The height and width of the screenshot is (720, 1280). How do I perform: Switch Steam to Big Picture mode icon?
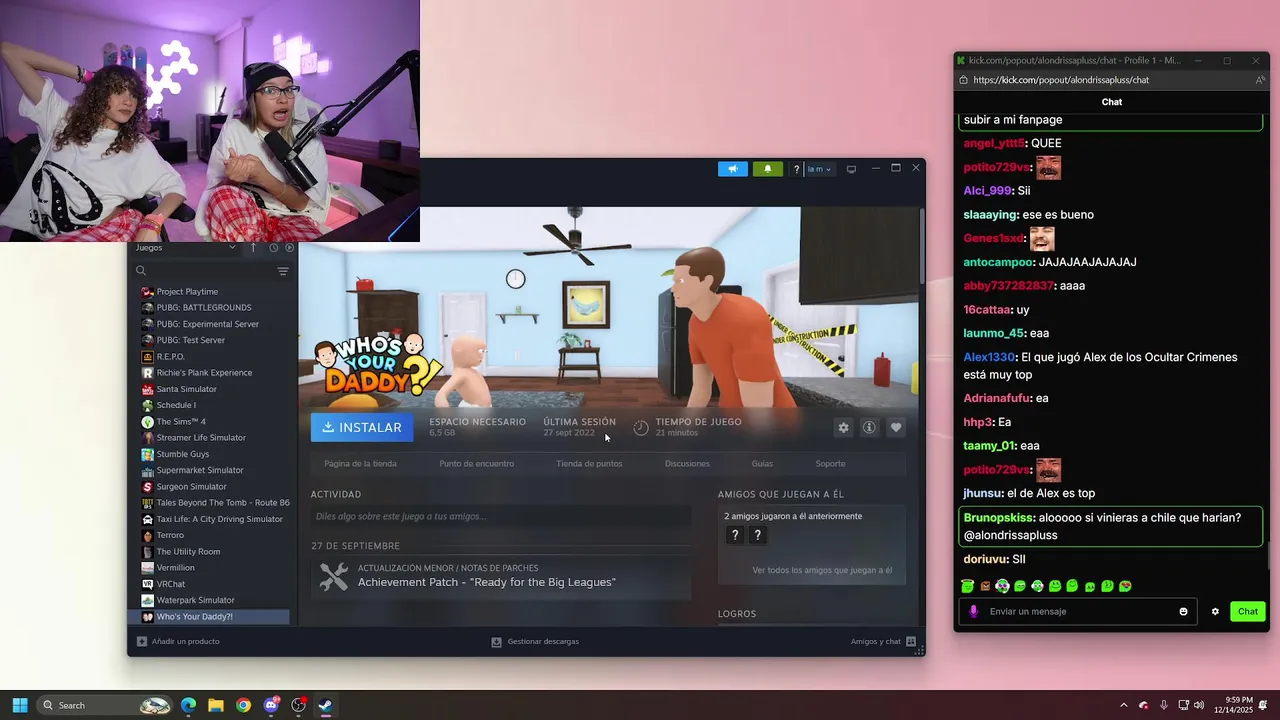[x=851, y=169]
